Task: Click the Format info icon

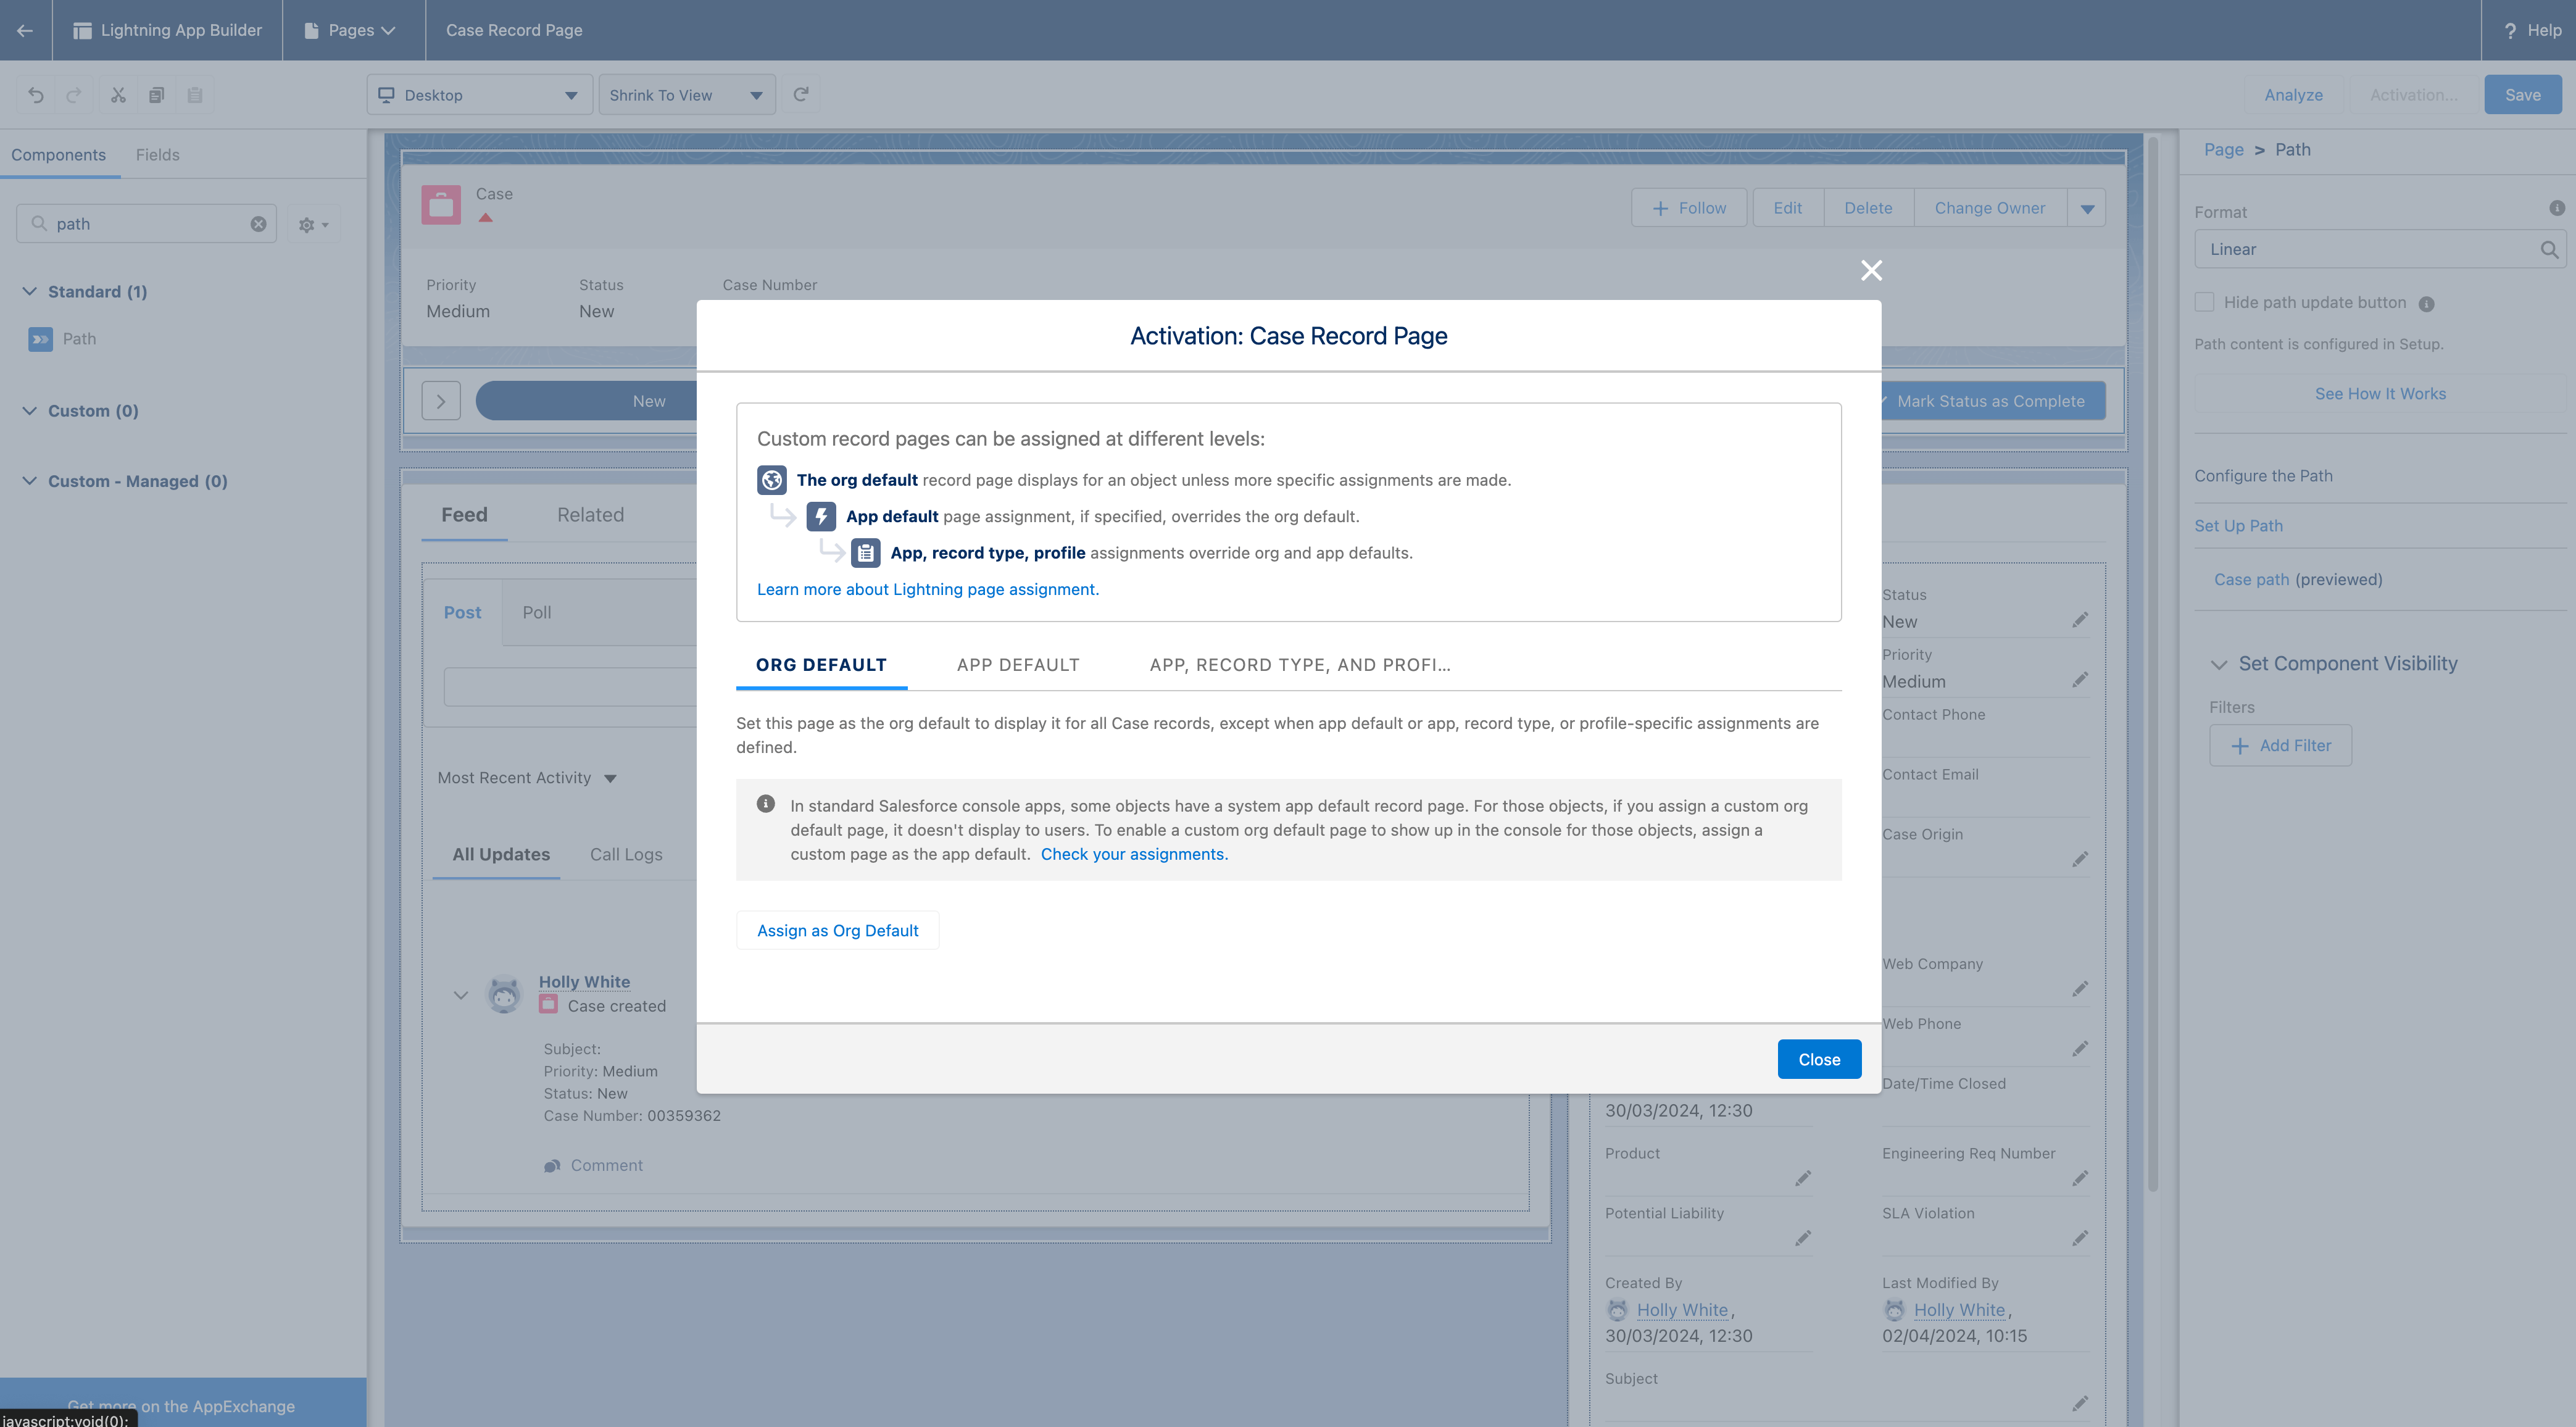Action: (x=2556, y=208)
